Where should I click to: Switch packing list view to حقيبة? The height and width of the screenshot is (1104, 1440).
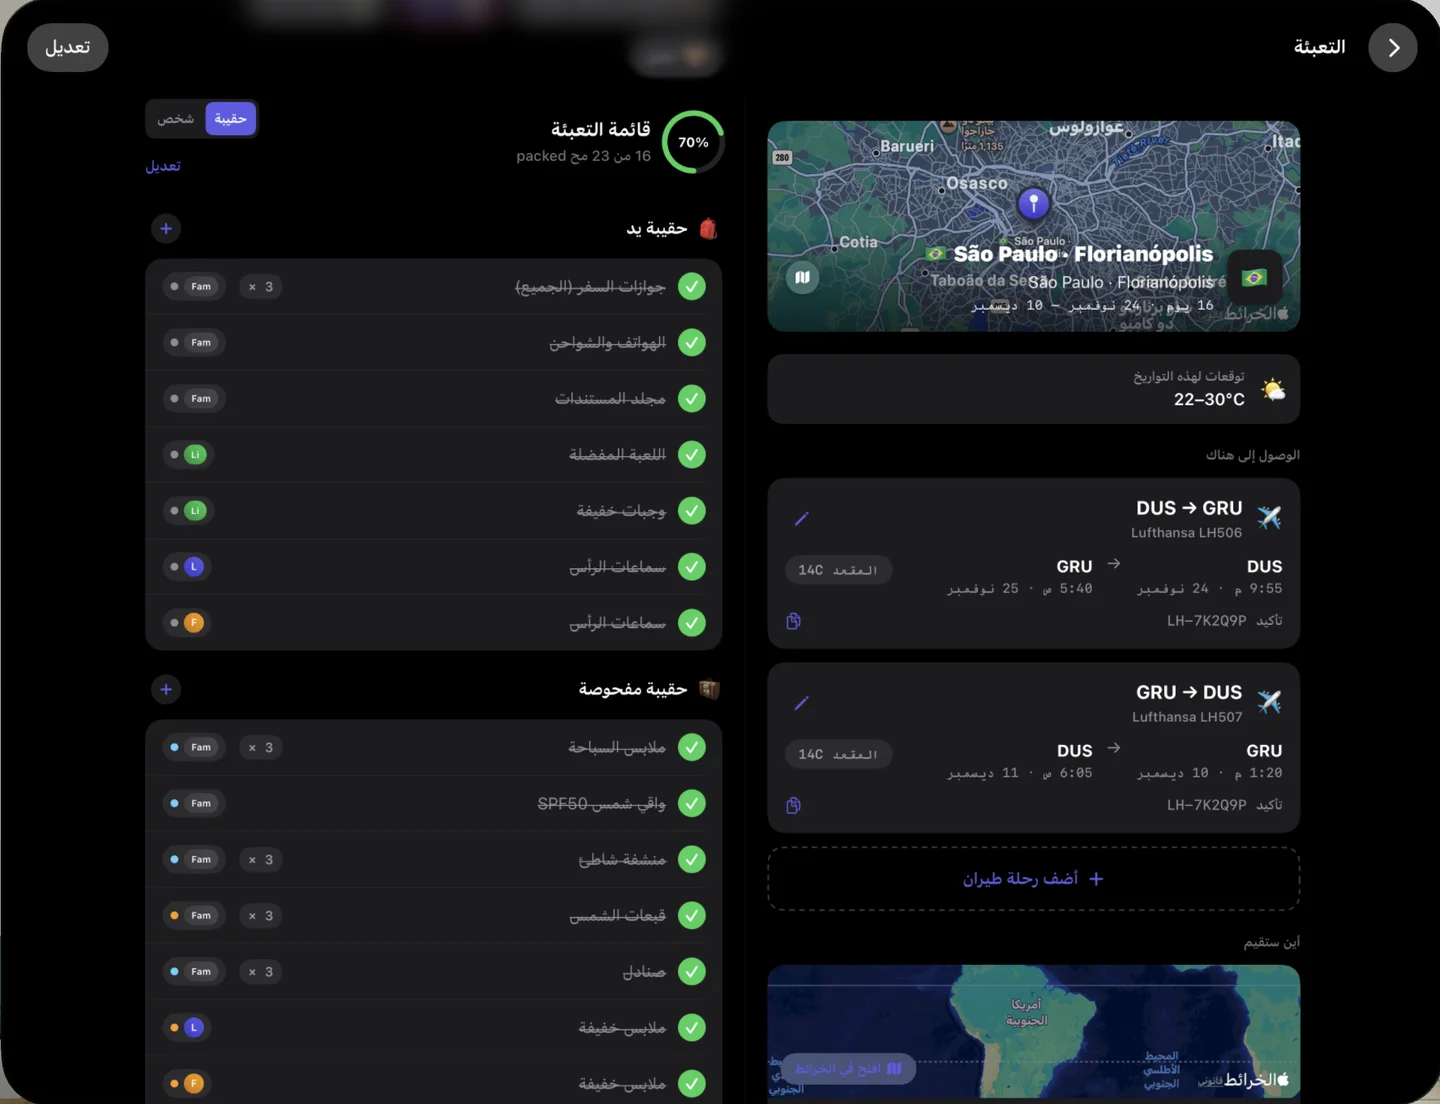tap(230, 119)
